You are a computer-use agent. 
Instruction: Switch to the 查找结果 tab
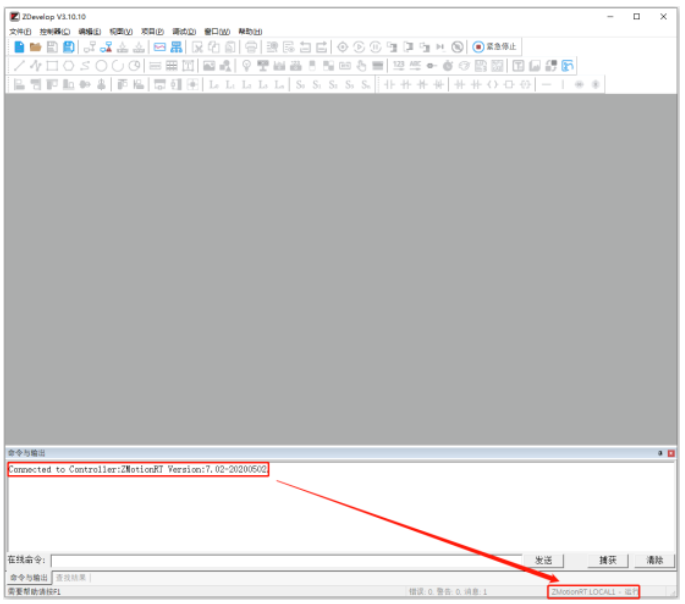click(x=71, y=578)
